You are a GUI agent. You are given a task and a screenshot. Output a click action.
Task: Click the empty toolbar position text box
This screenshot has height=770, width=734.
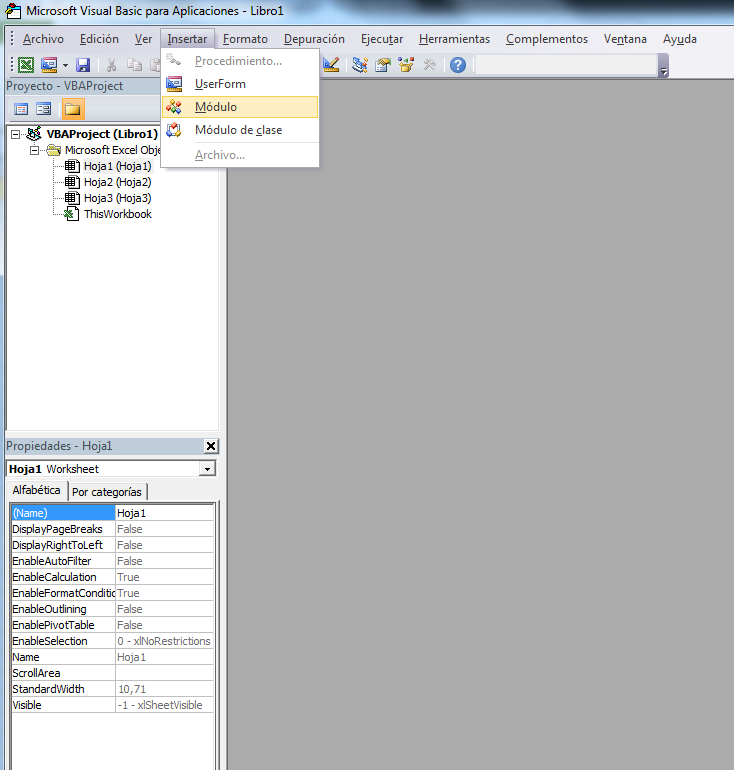pos(566,65)
